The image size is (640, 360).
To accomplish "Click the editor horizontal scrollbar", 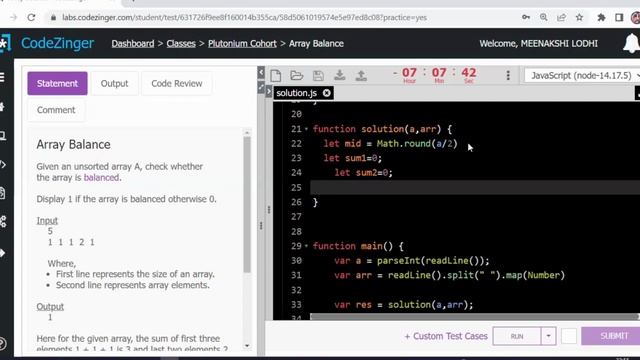I will [x=474, y=317].
